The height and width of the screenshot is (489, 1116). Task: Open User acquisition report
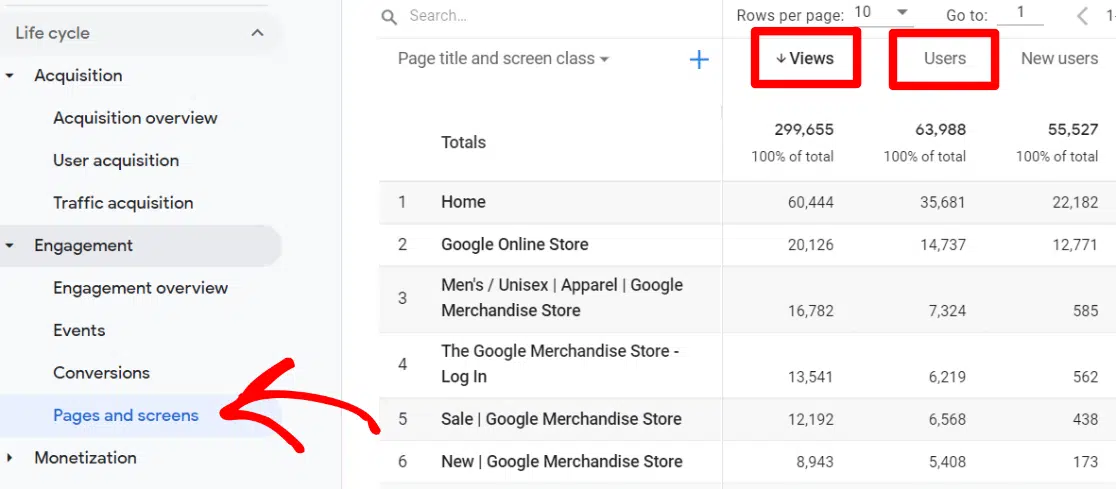tap(116, 161)
